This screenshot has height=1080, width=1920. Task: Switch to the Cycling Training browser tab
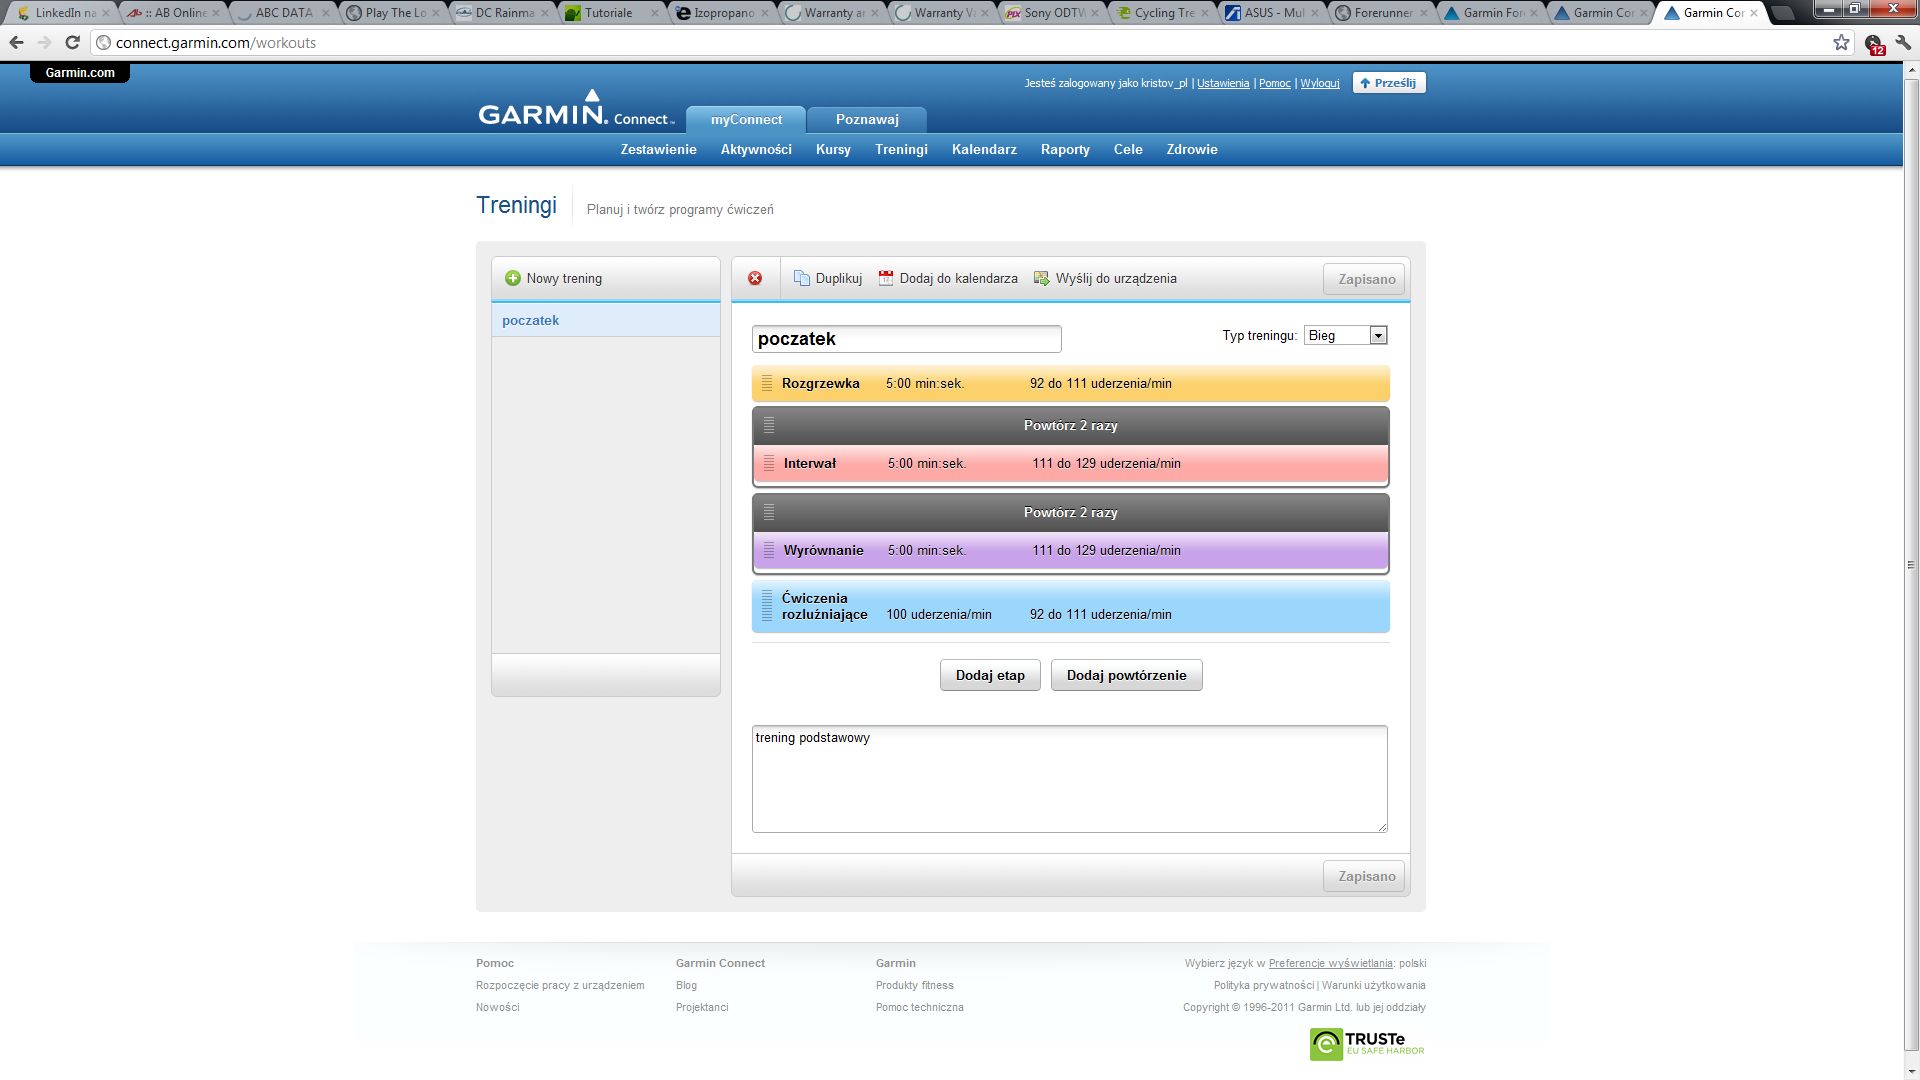pos(1162,13)
